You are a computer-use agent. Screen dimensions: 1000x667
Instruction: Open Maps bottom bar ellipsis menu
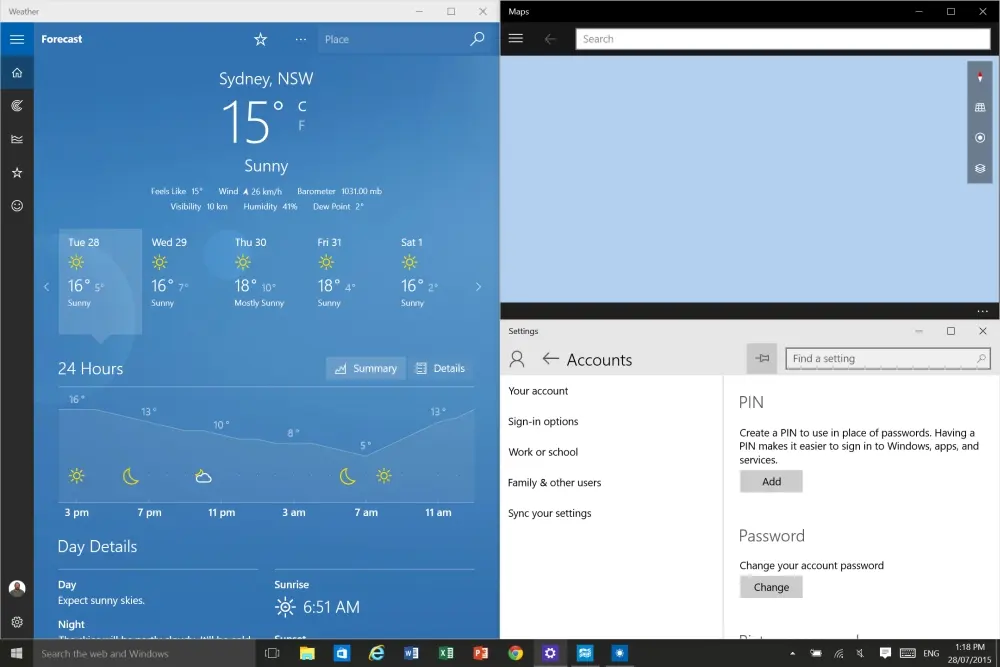982,311
